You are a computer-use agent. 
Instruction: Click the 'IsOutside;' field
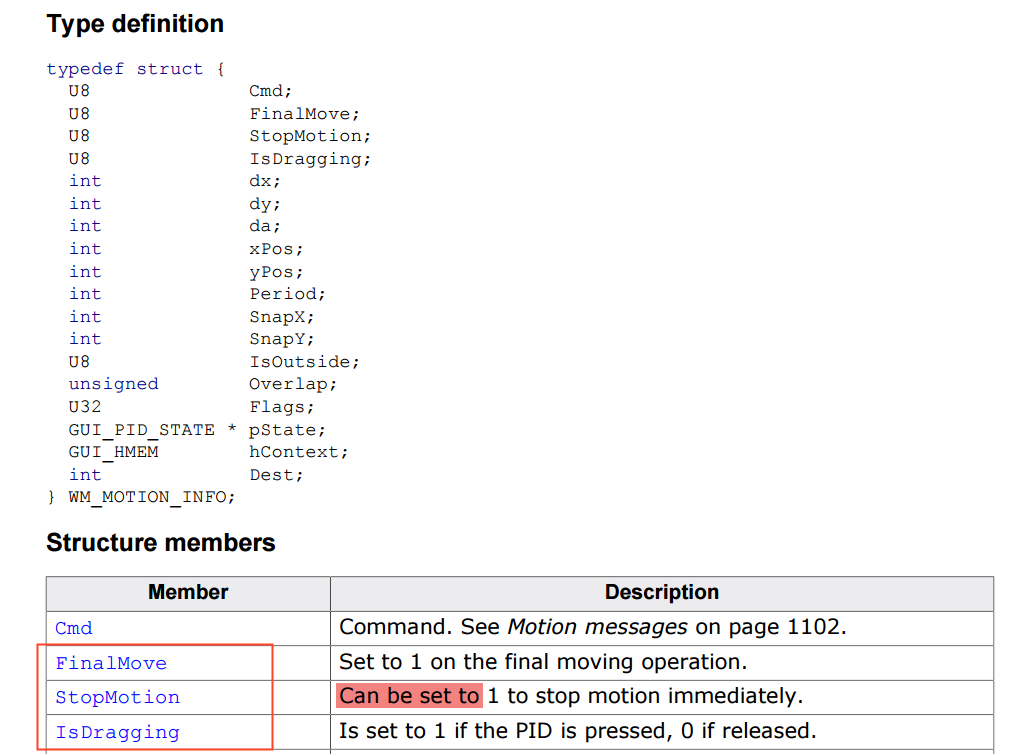coord(304,362)
